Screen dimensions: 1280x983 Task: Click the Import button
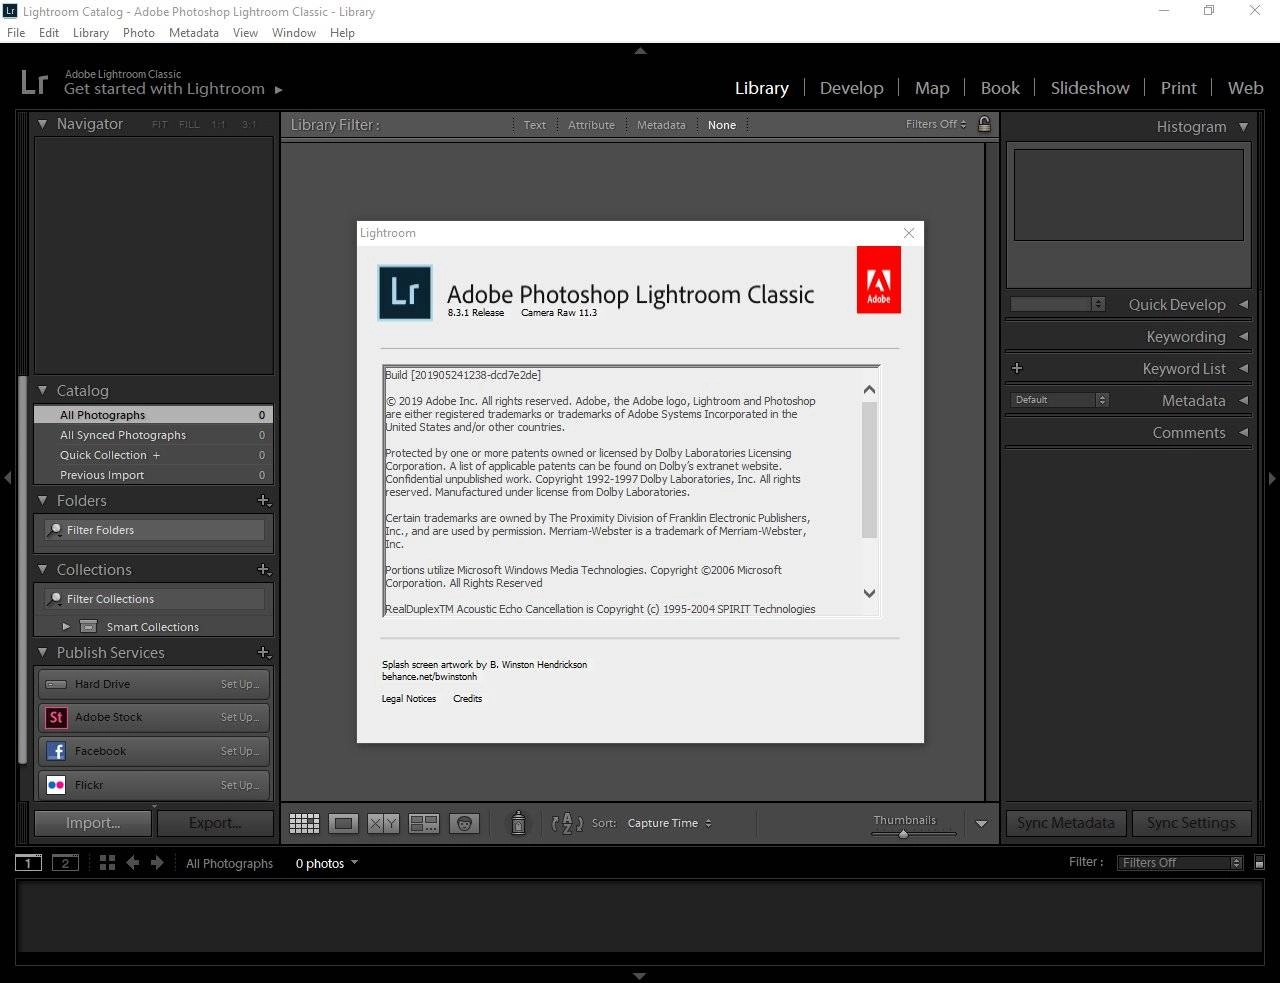tap(93, 823)
